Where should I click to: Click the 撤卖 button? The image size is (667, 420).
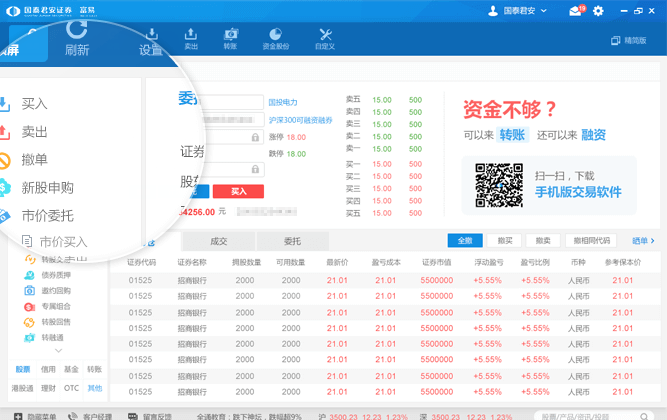coord(543,240)
